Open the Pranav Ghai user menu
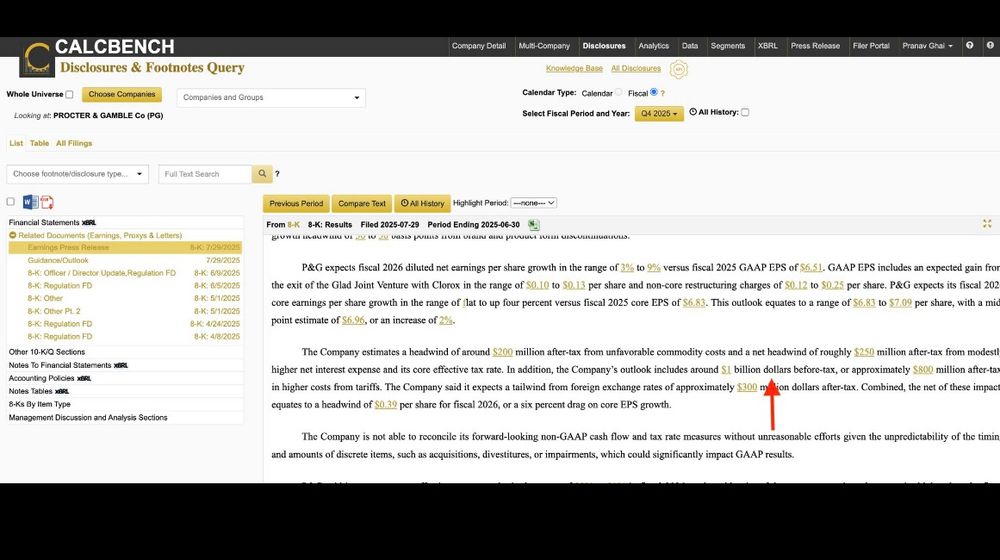1000x560 pixels. 927,46
